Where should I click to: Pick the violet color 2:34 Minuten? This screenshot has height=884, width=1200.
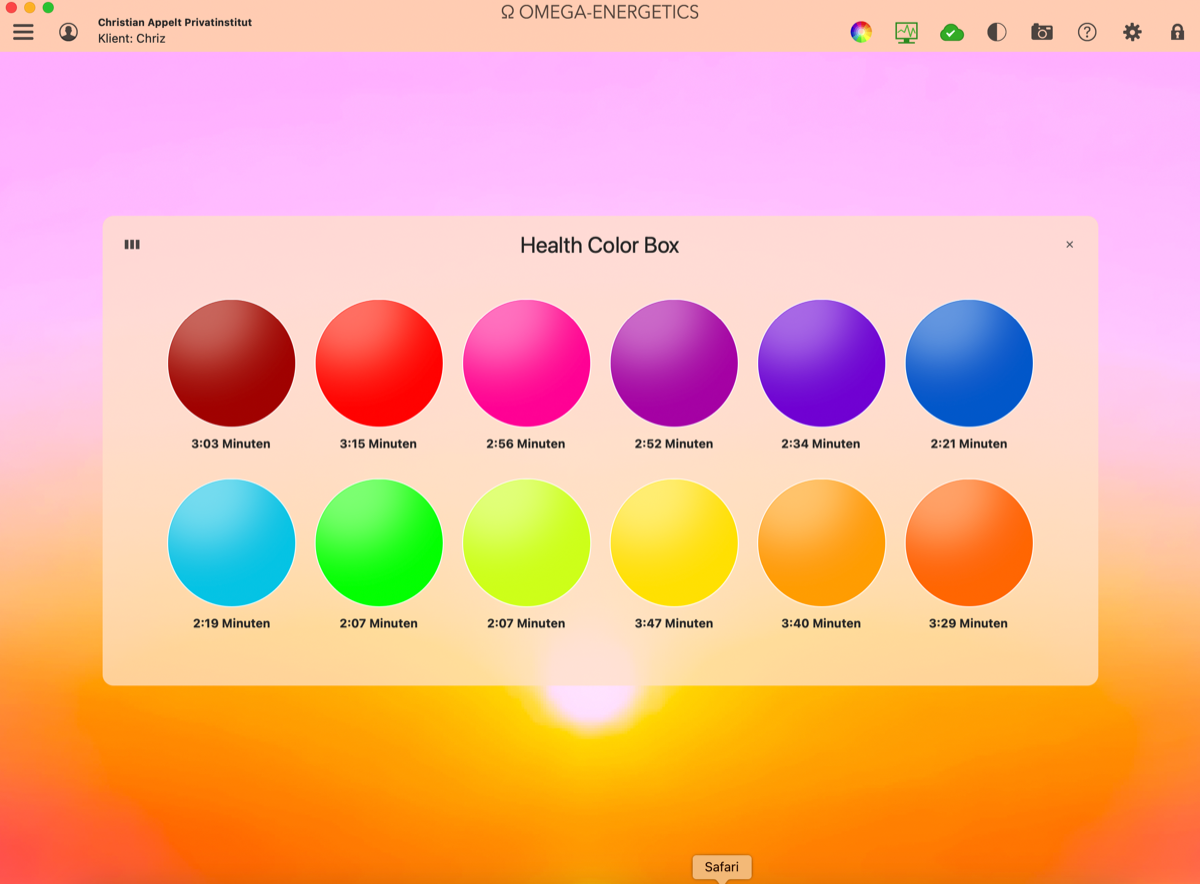(821, 363)
